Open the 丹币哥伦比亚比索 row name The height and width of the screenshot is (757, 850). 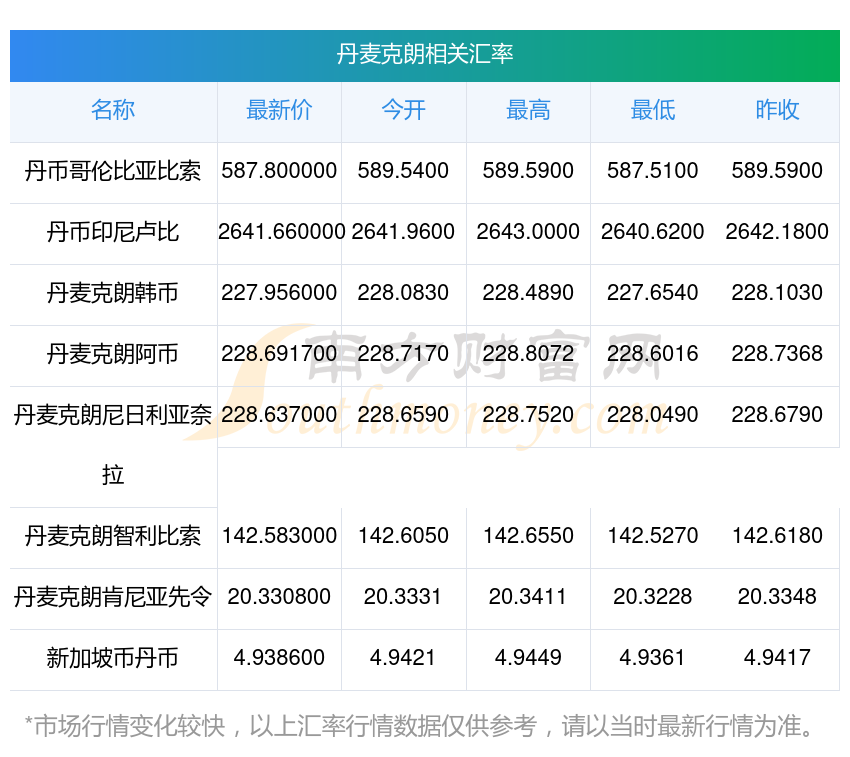pos(113,171)
